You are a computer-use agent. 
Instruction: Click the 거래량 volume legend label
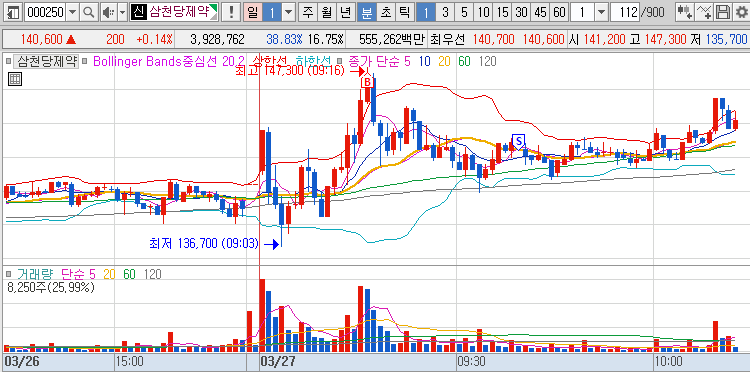pyautogui.click(x=34, y=274)
